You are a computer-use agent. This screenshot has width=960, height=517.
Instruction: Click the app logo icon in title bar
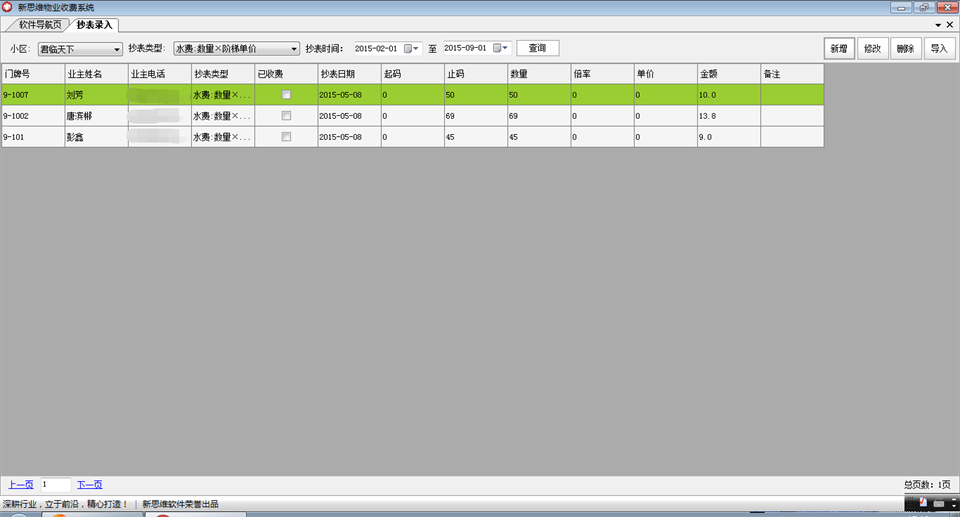tap(7, 7)
